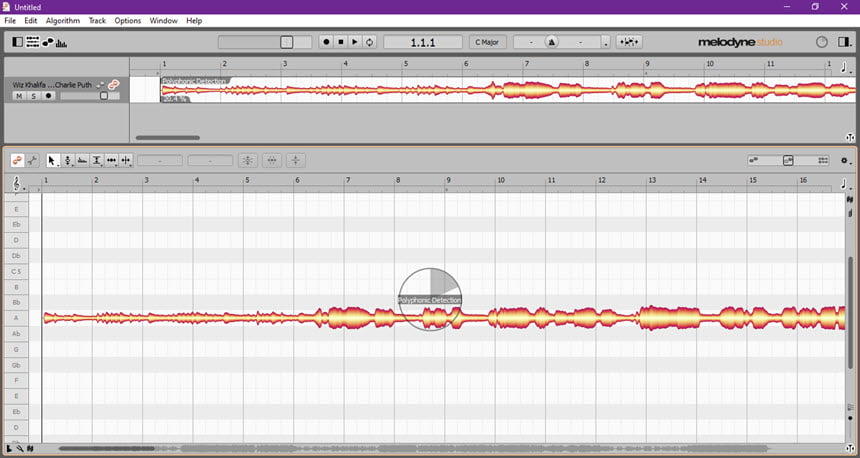Toggle the left info pane icon
This screenshot has width=860, height=458.
pyautogui.click(x=18, y=42)
